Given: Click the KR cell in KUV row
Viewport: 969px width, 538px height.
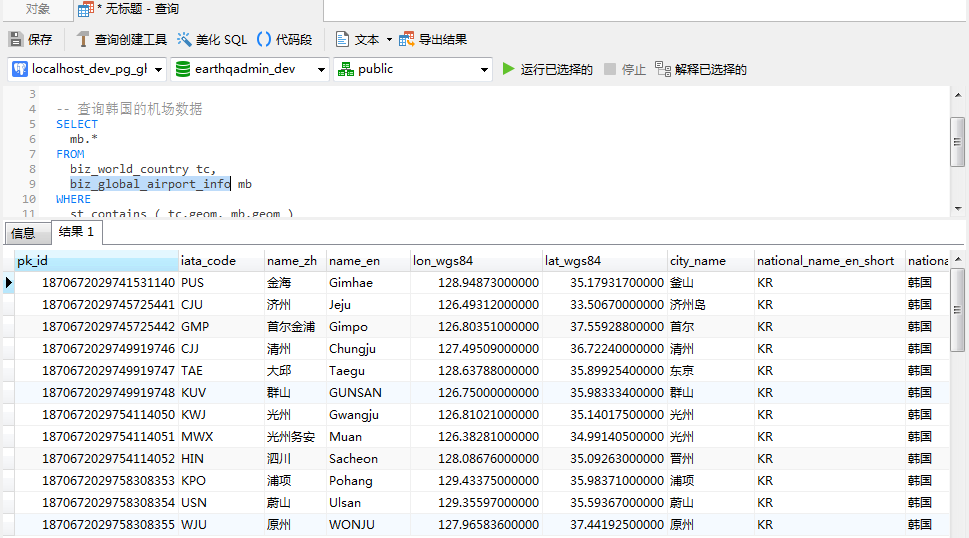Looking at the screenshot, I should [829, 393].
